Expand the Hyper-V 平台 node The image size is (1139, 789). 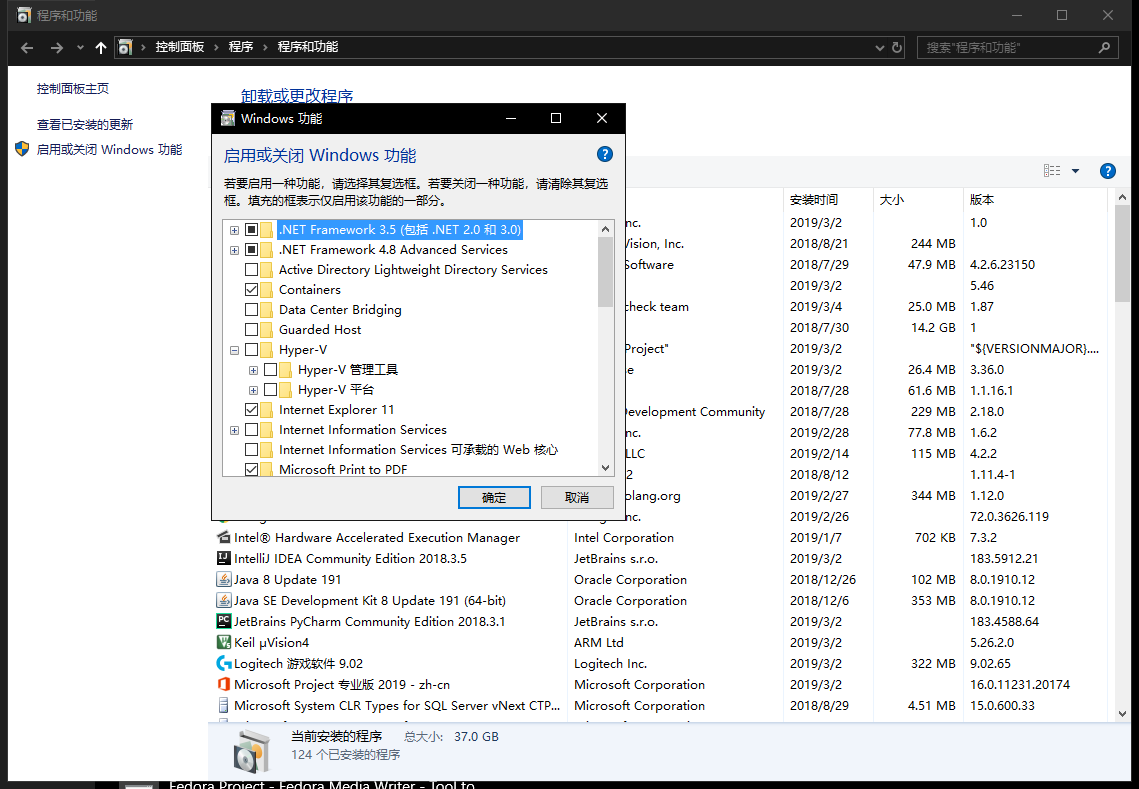point(254,390)
